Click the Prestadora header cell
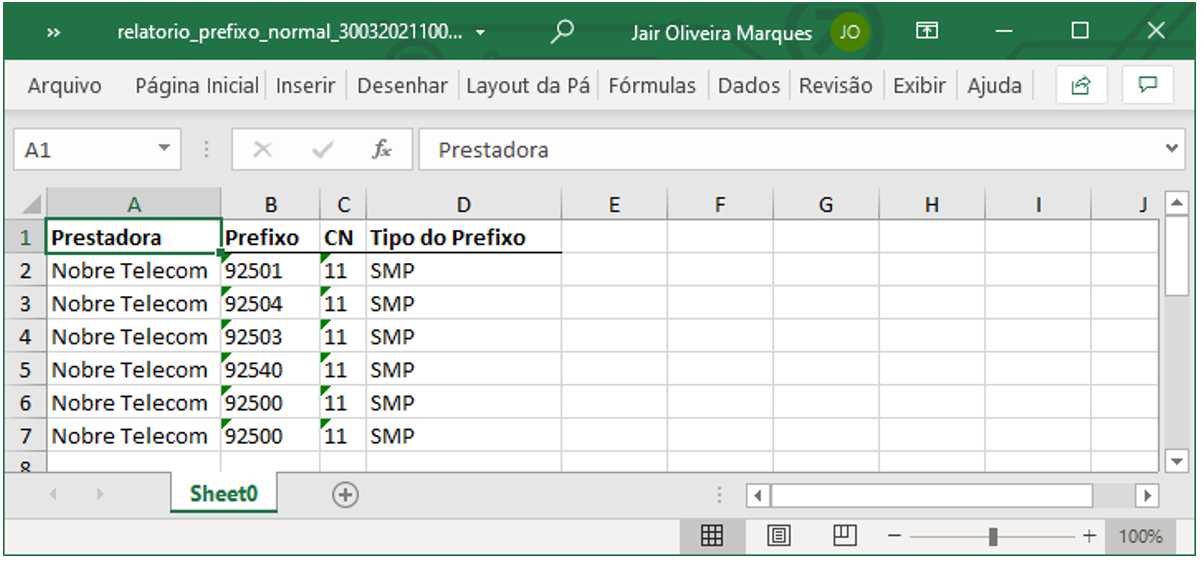This screenshot has height=562, width=1201. pos(134,237)
